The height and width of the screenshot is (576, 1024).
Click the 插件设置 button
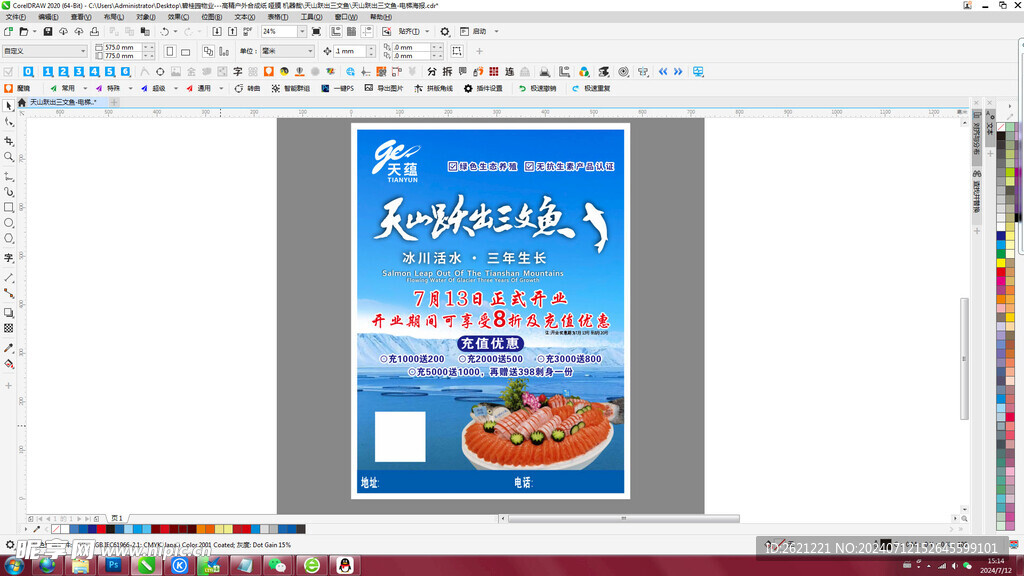click(483, 88)
